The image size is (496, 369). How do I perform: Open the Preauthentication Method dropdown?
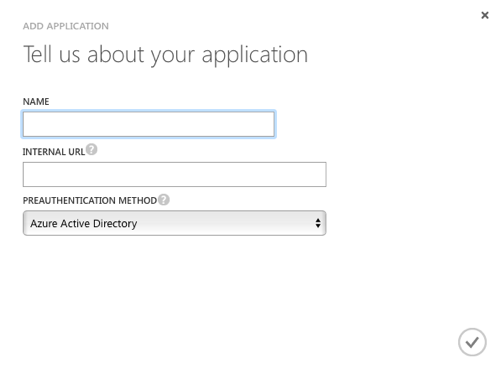[x=174, y=223]
